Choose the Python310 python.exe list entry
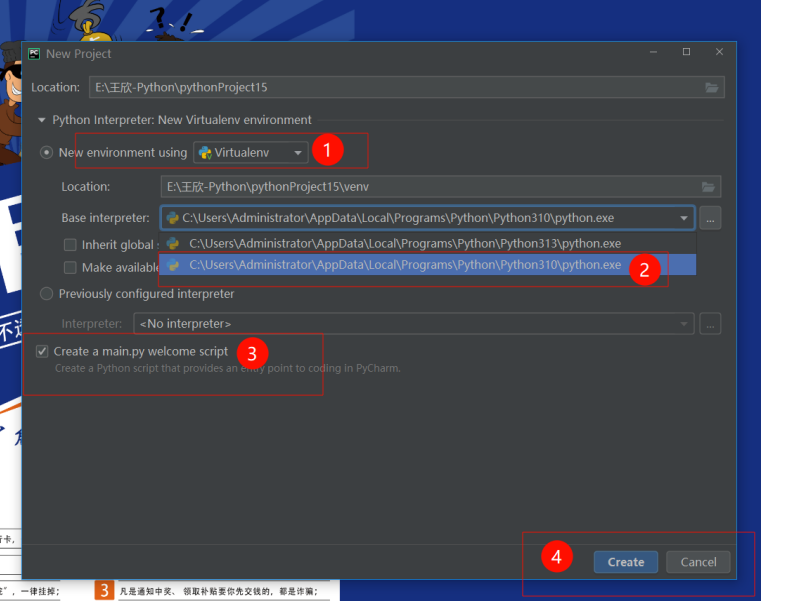This screenshot has width=786, height=601. coord(428,265)
